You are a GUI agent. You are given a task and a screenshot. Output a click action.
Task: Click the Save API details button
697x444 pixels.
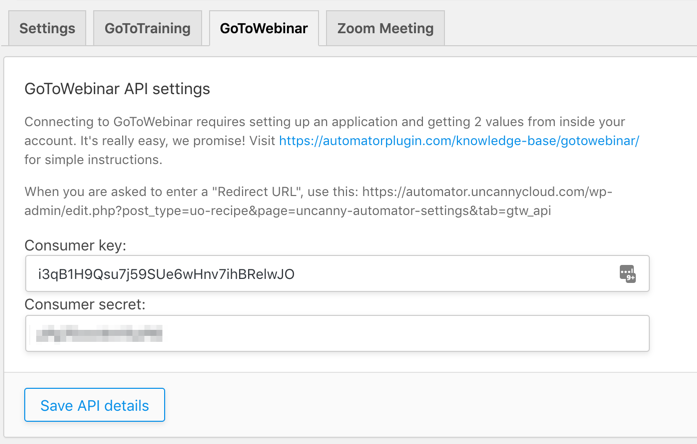[x=95, y=405]
